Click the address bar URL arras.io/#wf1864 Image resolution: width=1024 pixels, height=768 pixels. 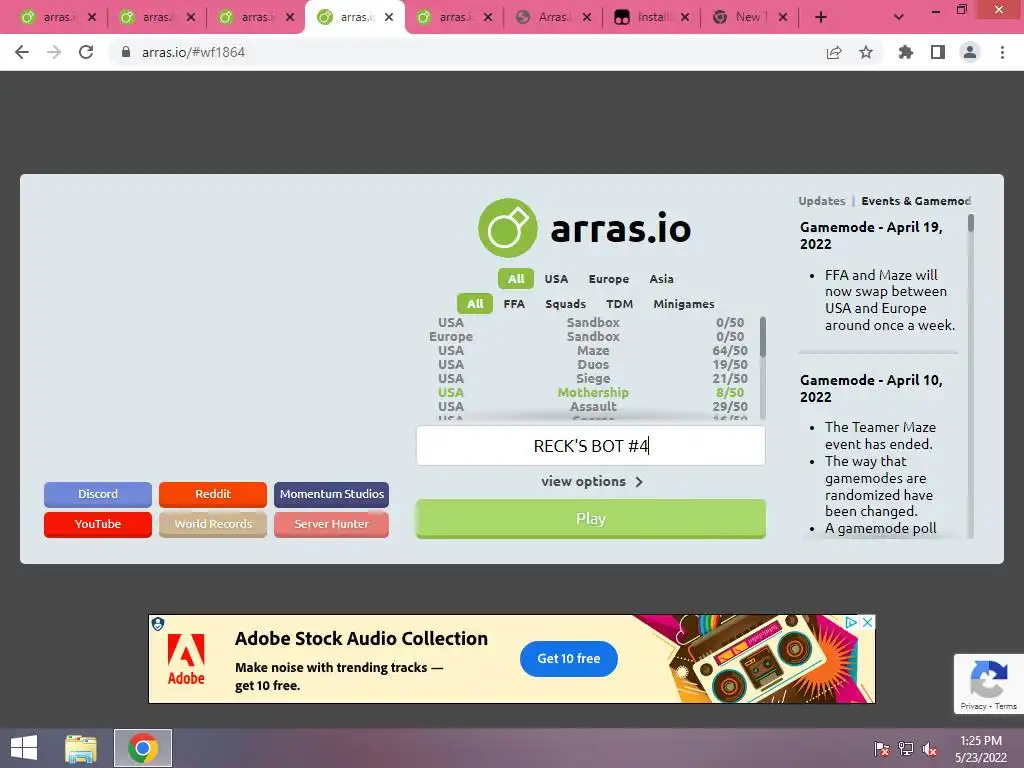(x=193, y=52)
